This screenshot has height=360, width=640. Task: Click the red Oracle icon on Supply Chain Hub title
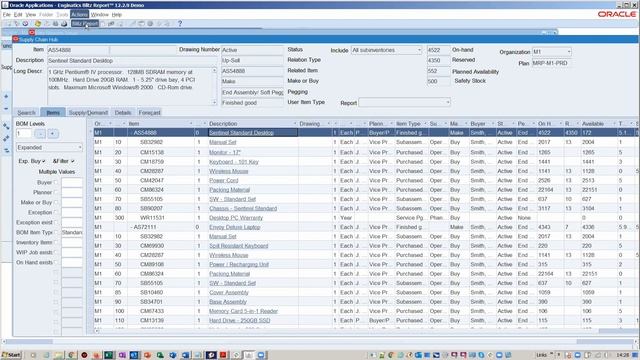16,39
